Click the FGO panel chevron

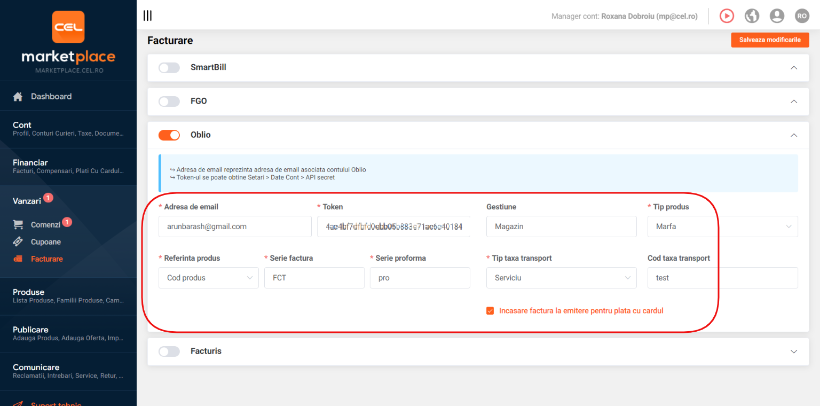coord(793,102)
